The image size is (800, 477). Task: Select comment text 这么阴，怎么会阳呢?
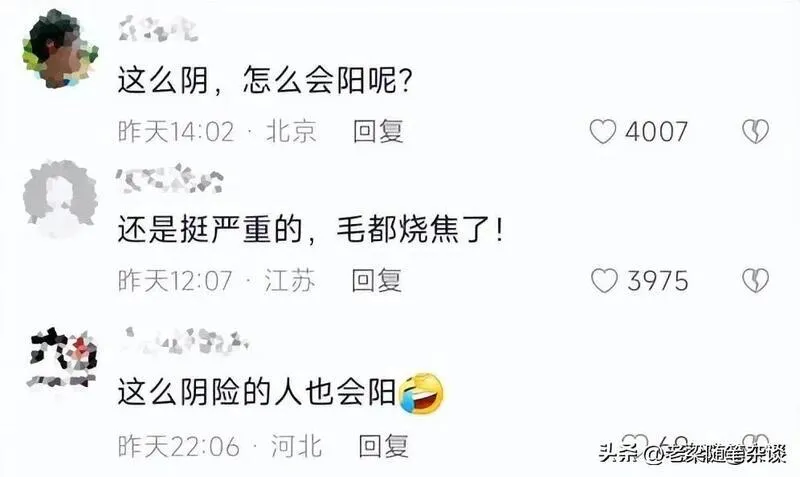pyautogui.click(x=264, y=81)
